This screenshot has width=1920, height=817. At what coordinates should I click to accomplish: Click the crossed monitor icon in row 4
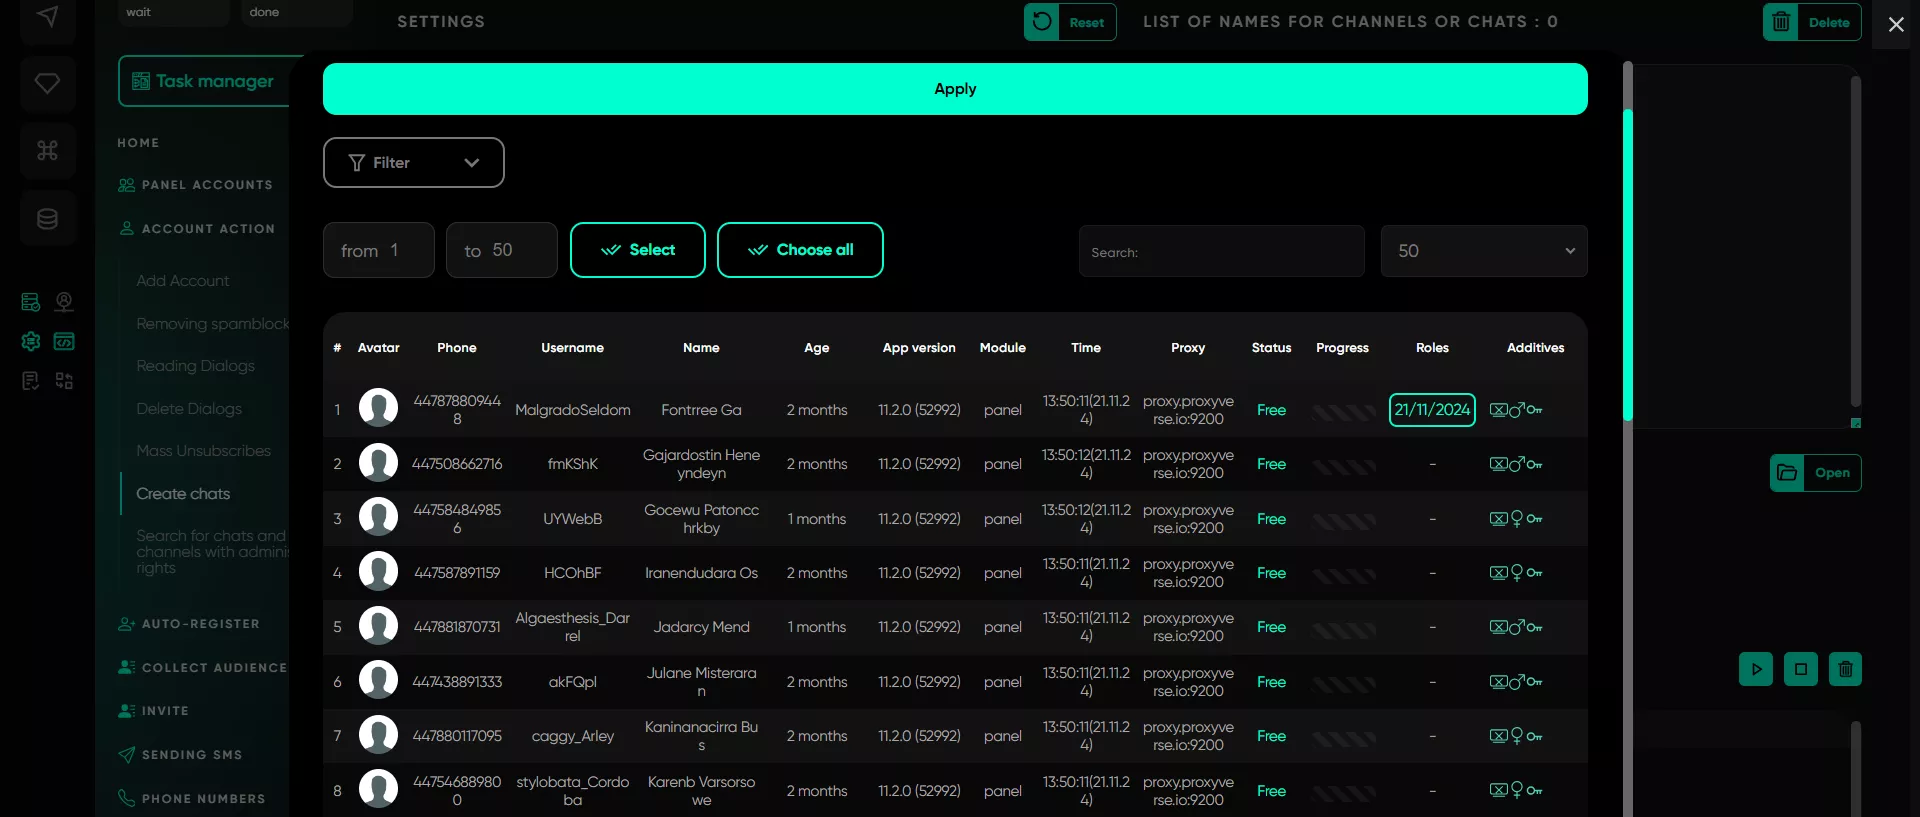coord(1498,573)
